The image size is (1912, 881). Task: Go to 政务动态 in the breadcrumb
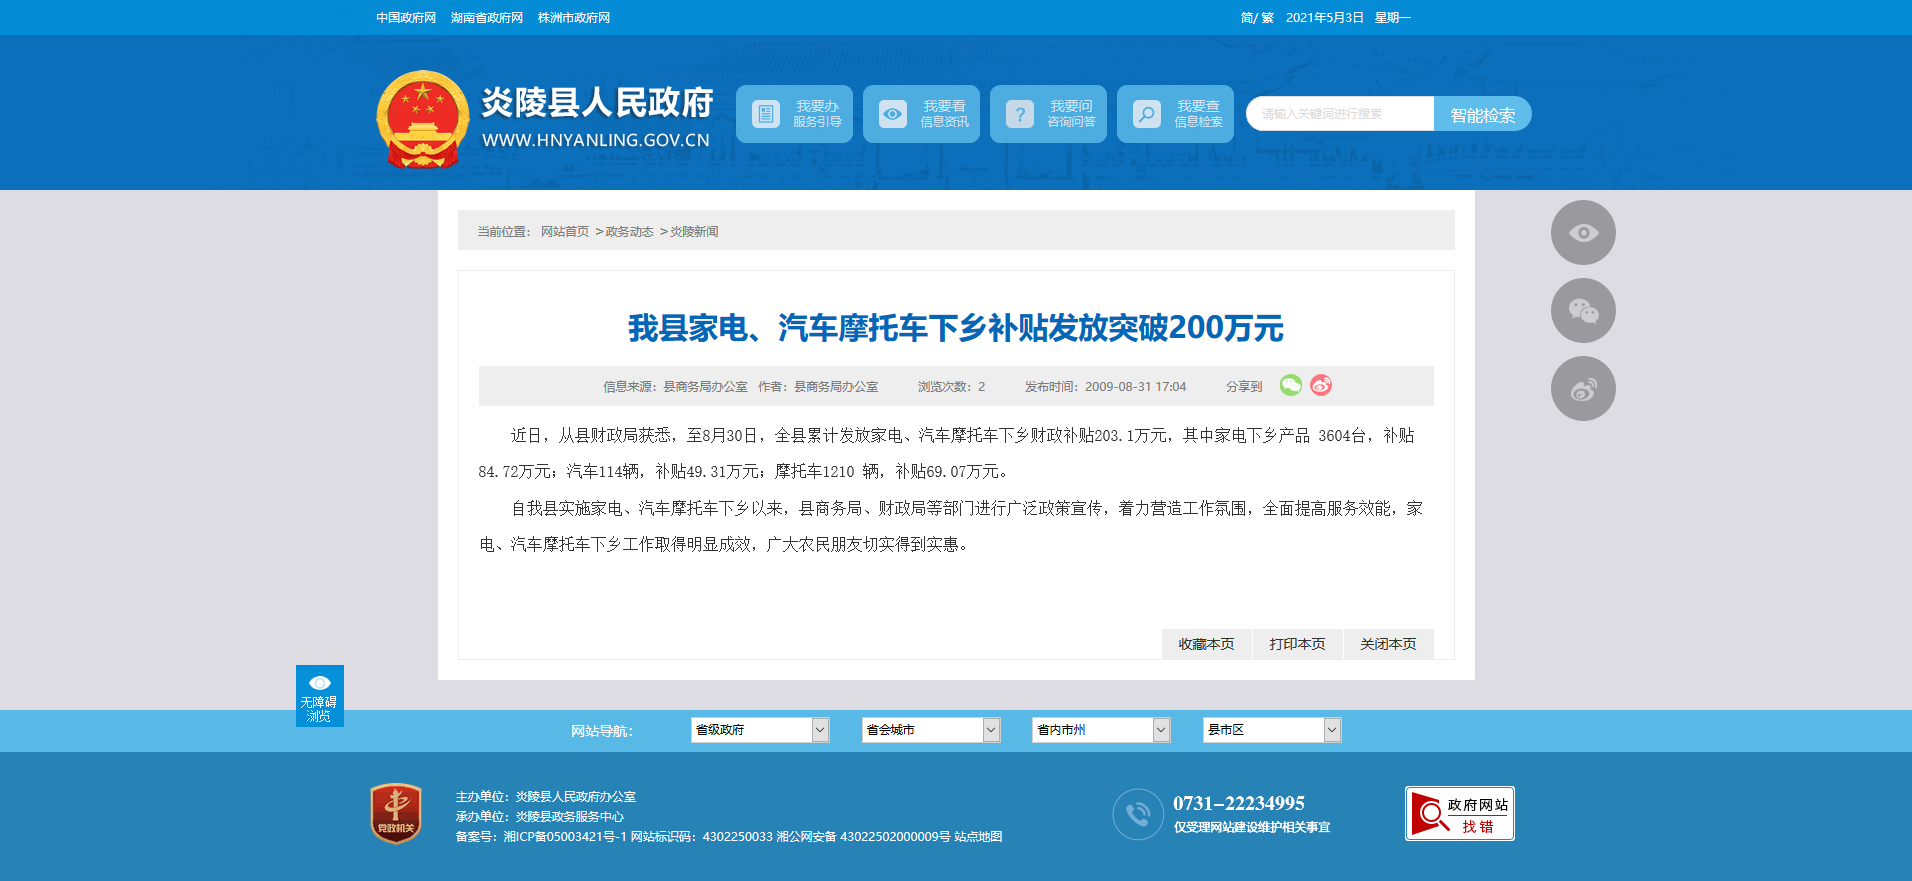pyautogui.click(x=629, y=232)
